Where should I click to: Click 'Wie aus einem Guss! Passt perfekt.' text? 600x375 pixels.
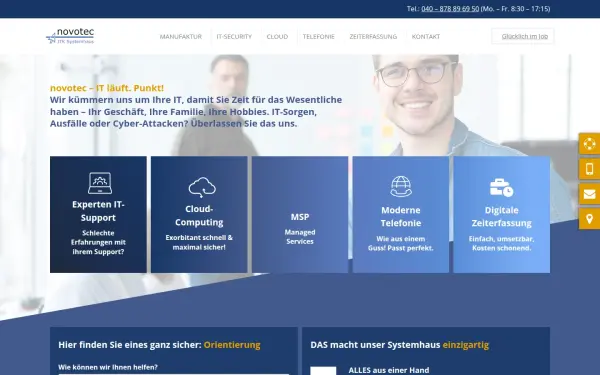coord(401,243)
